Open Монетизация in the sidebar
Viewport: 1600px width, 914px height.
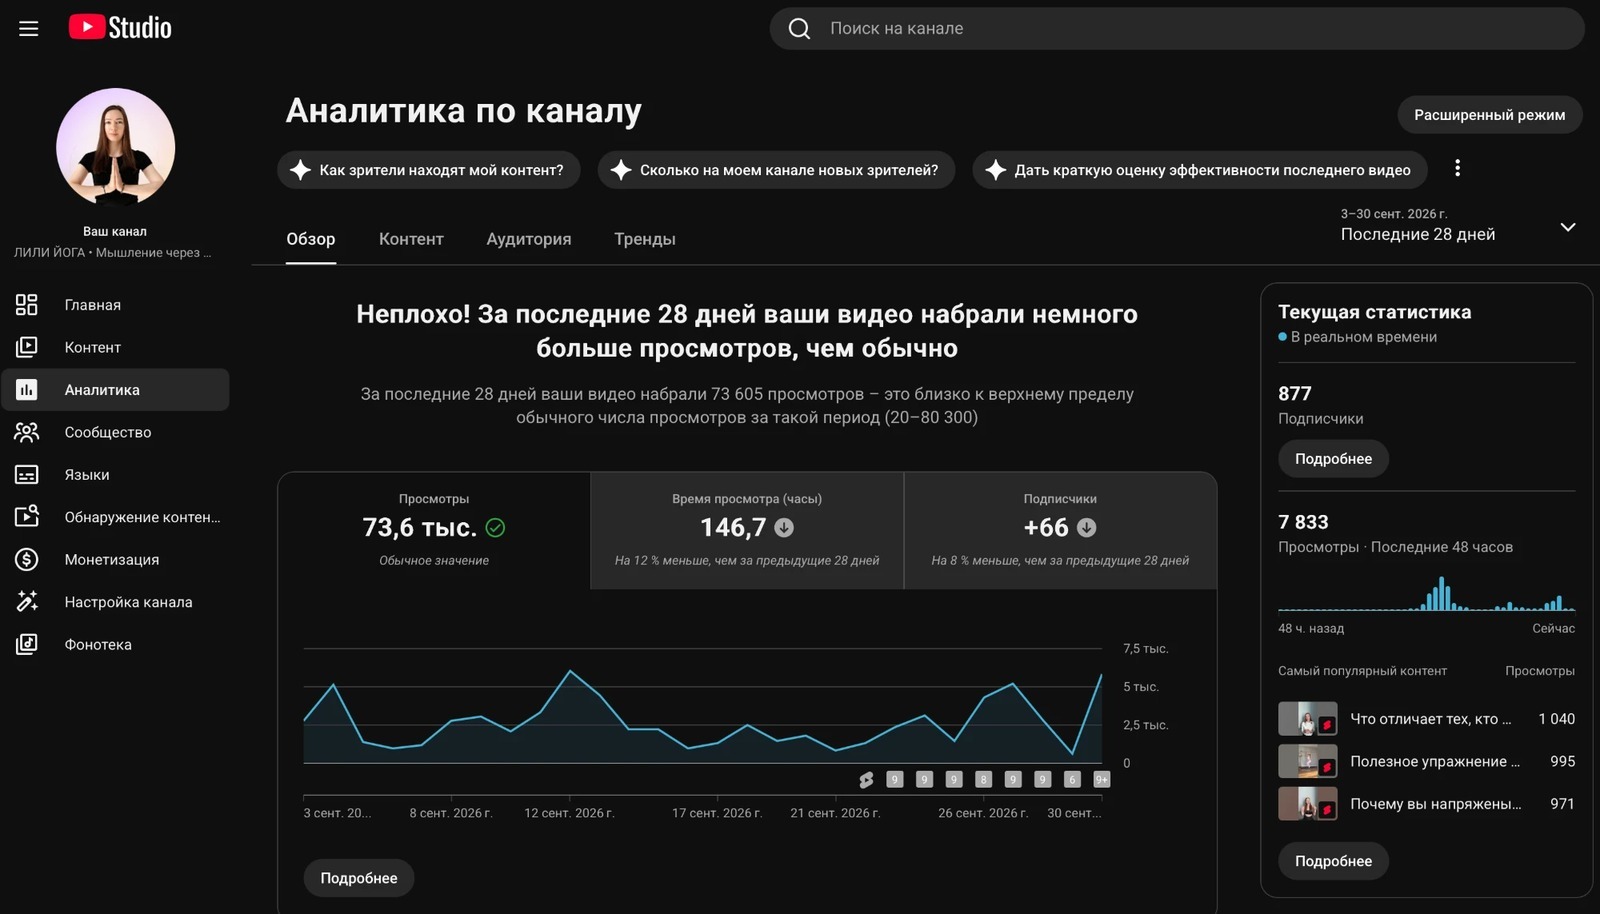tap(115, 560)
